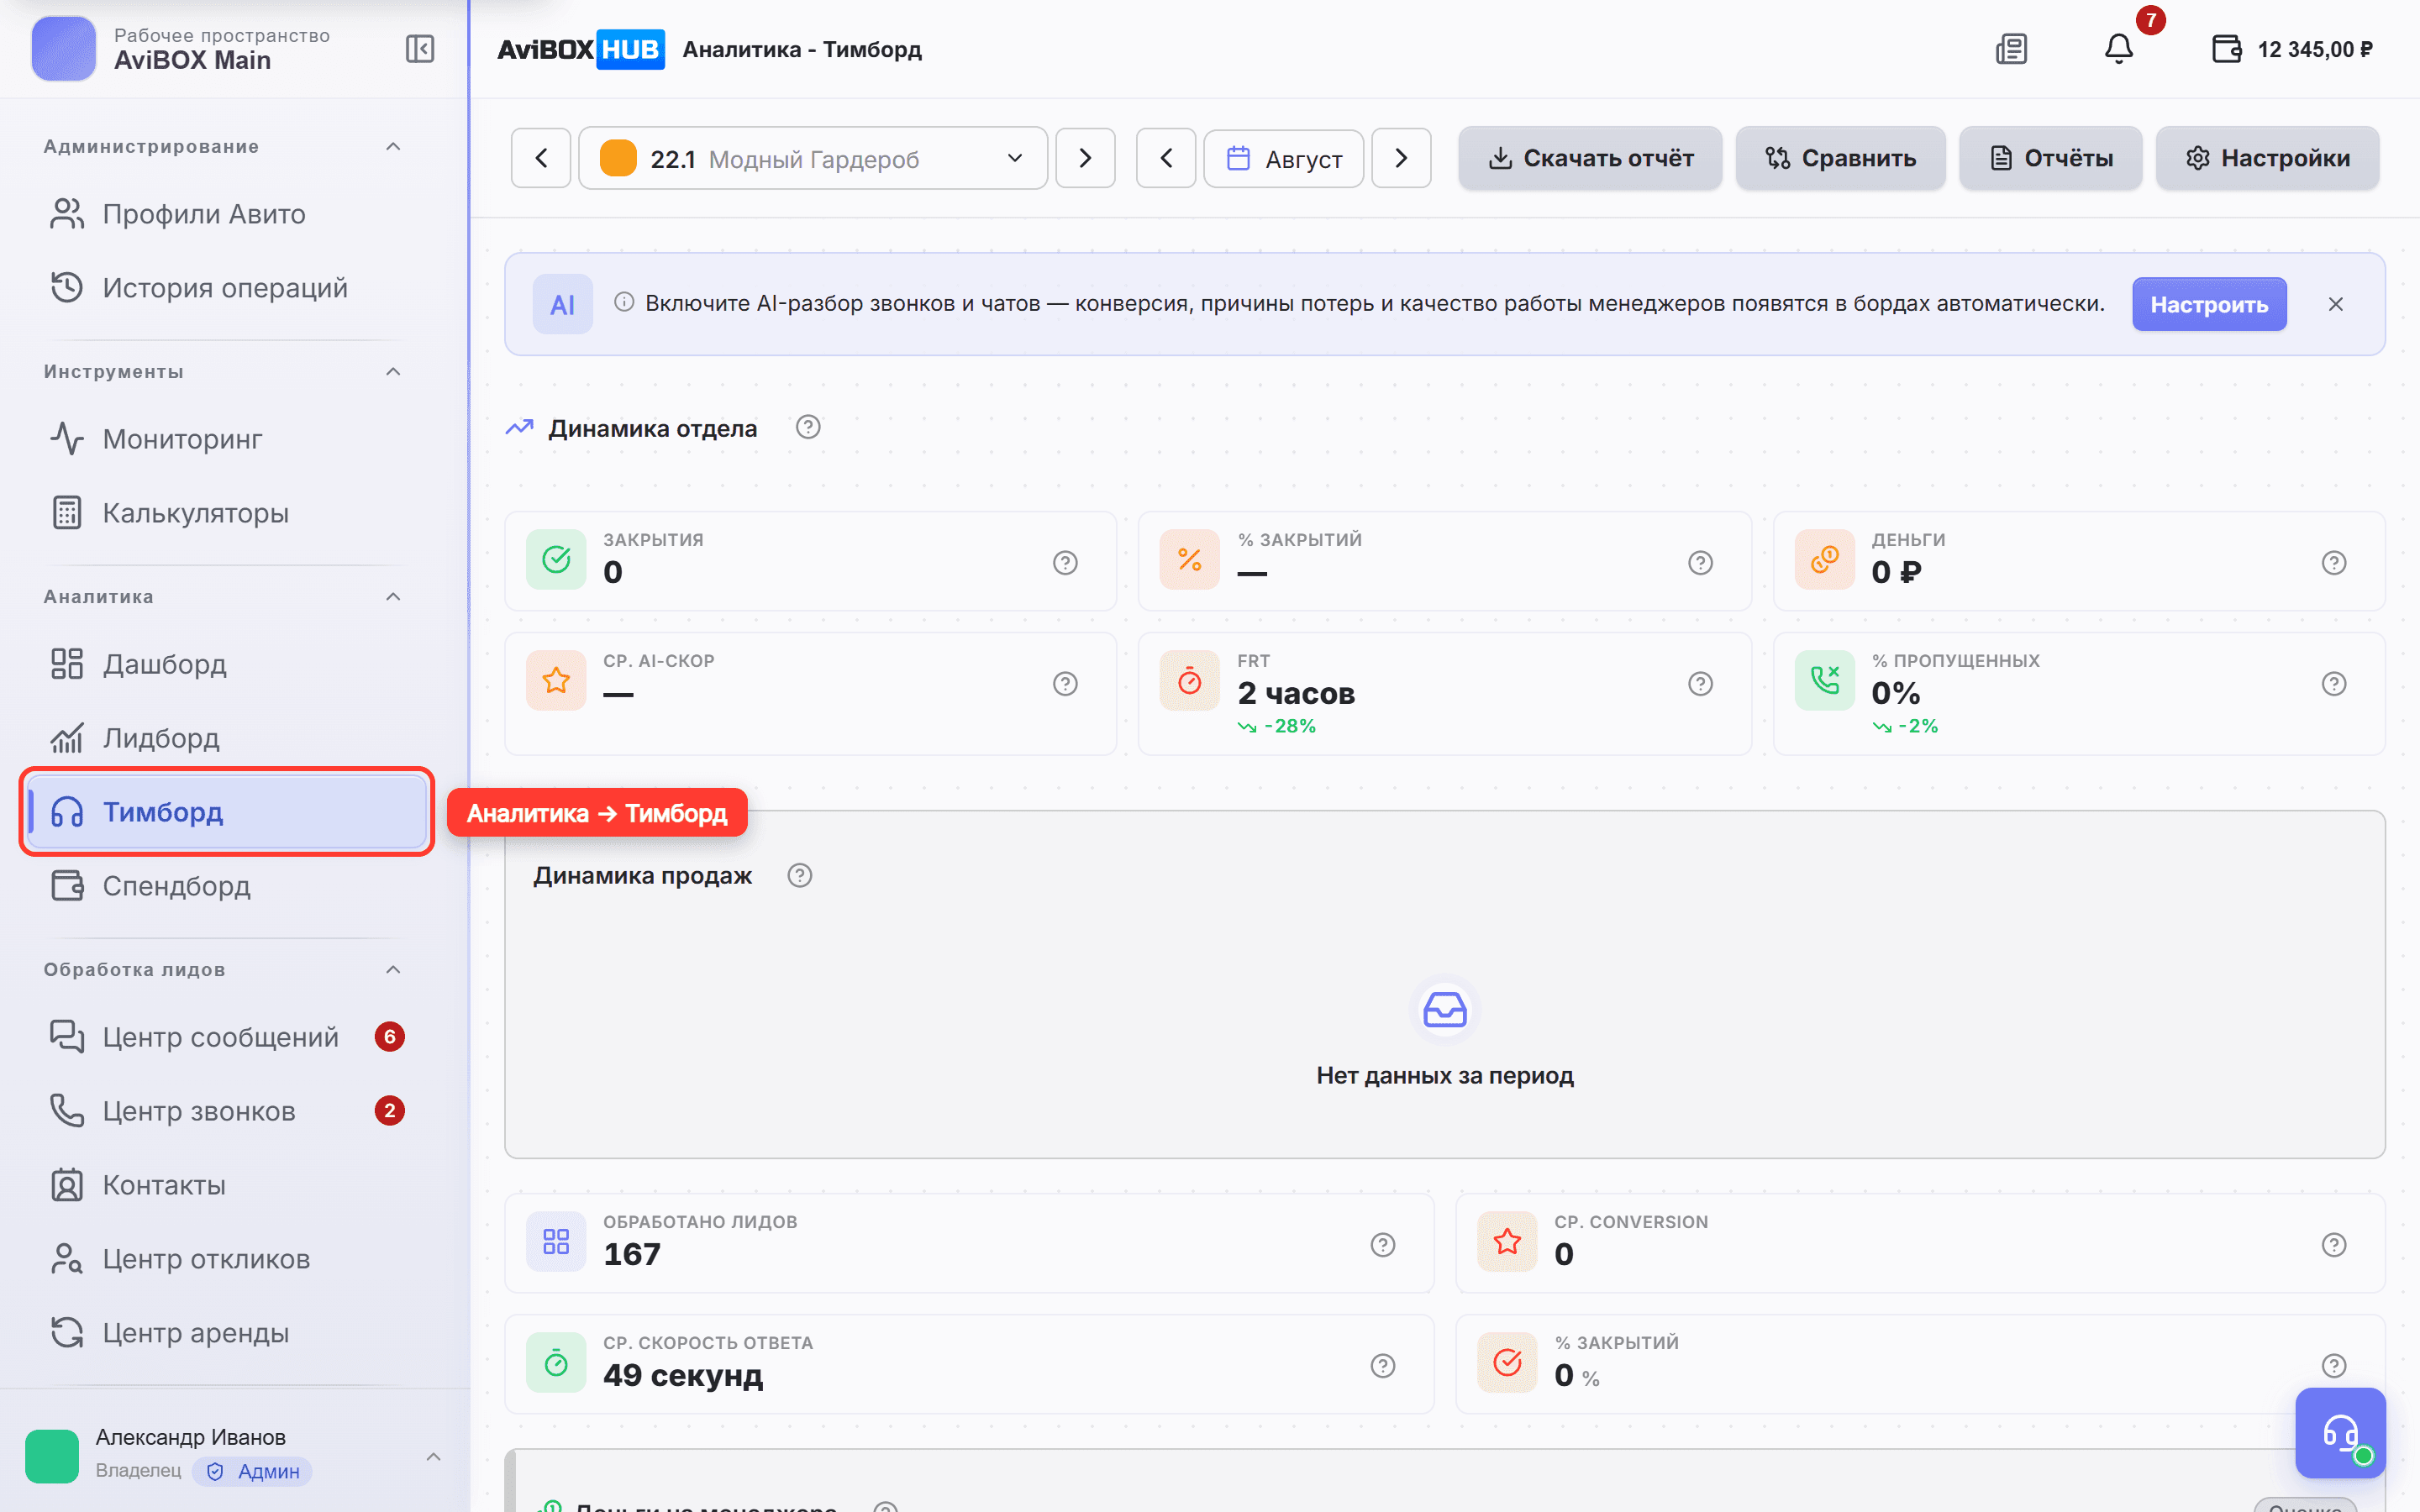Image resolution: width=2420 pixels, height=1512 pixels.
Task: Open Лидборд in sidebar
Action: (228, 738)
